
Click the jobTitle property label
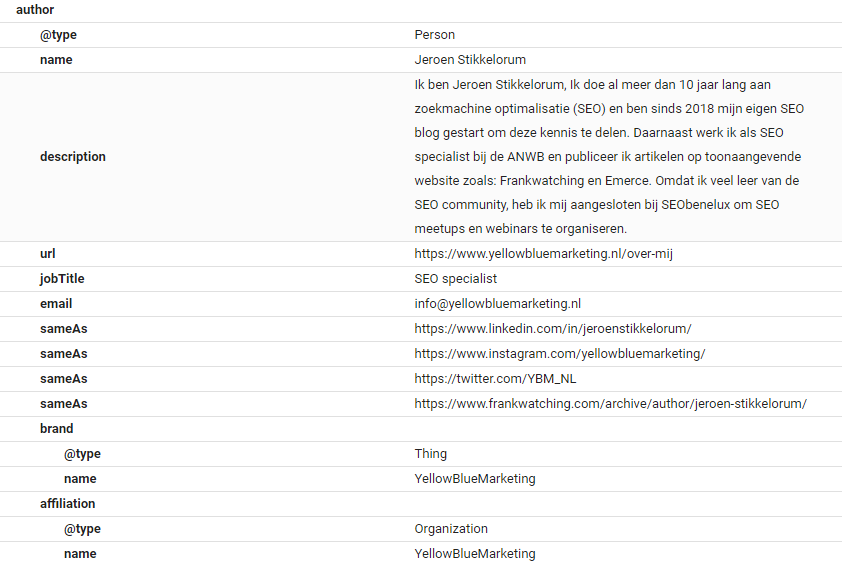click(x=62, y=279)
